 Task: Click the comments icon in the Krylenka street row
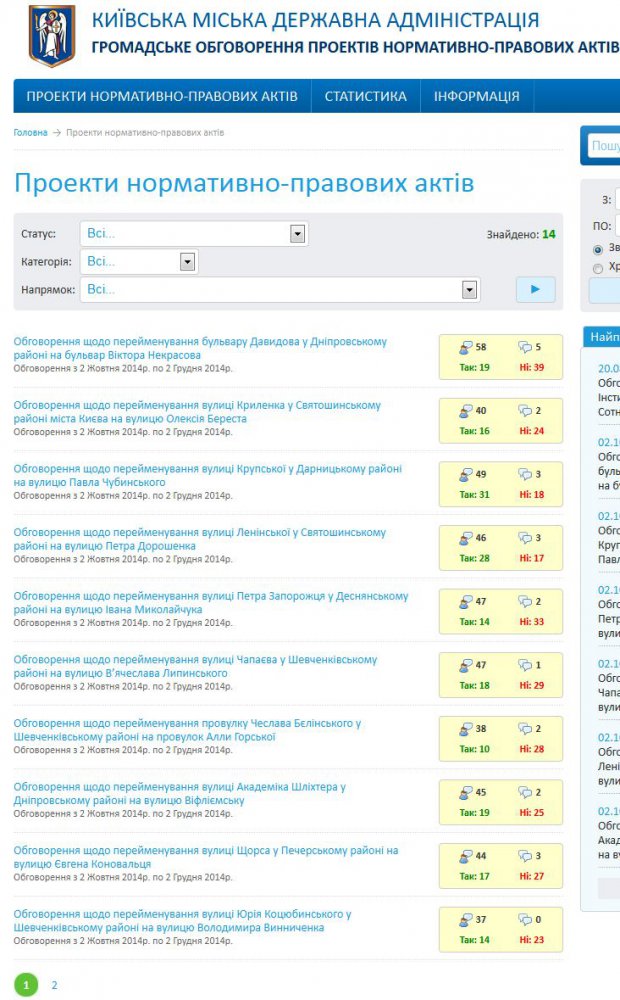click(525, 411)
